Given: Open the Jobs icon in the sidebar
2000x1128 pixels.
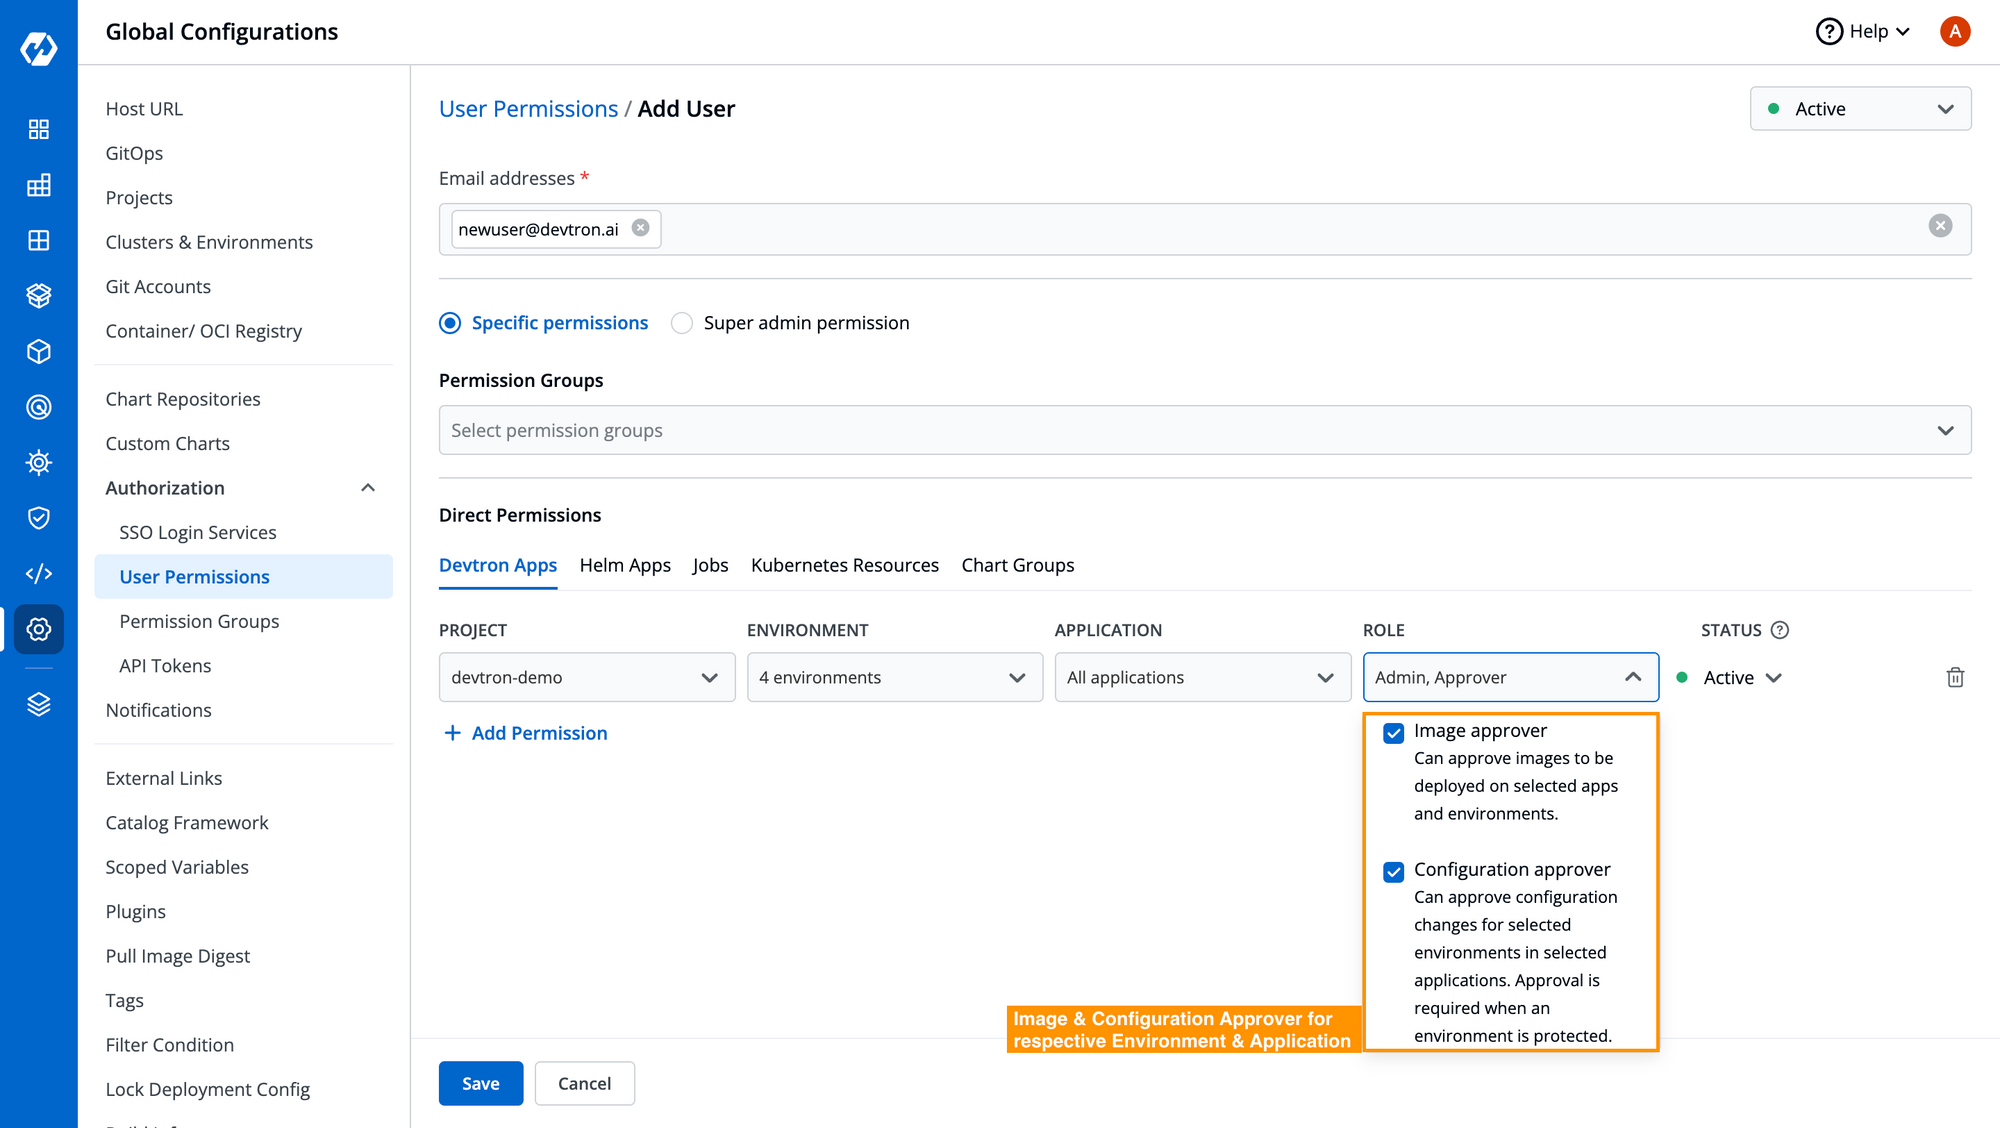Looking at the screenshot, I should (39, 185).
